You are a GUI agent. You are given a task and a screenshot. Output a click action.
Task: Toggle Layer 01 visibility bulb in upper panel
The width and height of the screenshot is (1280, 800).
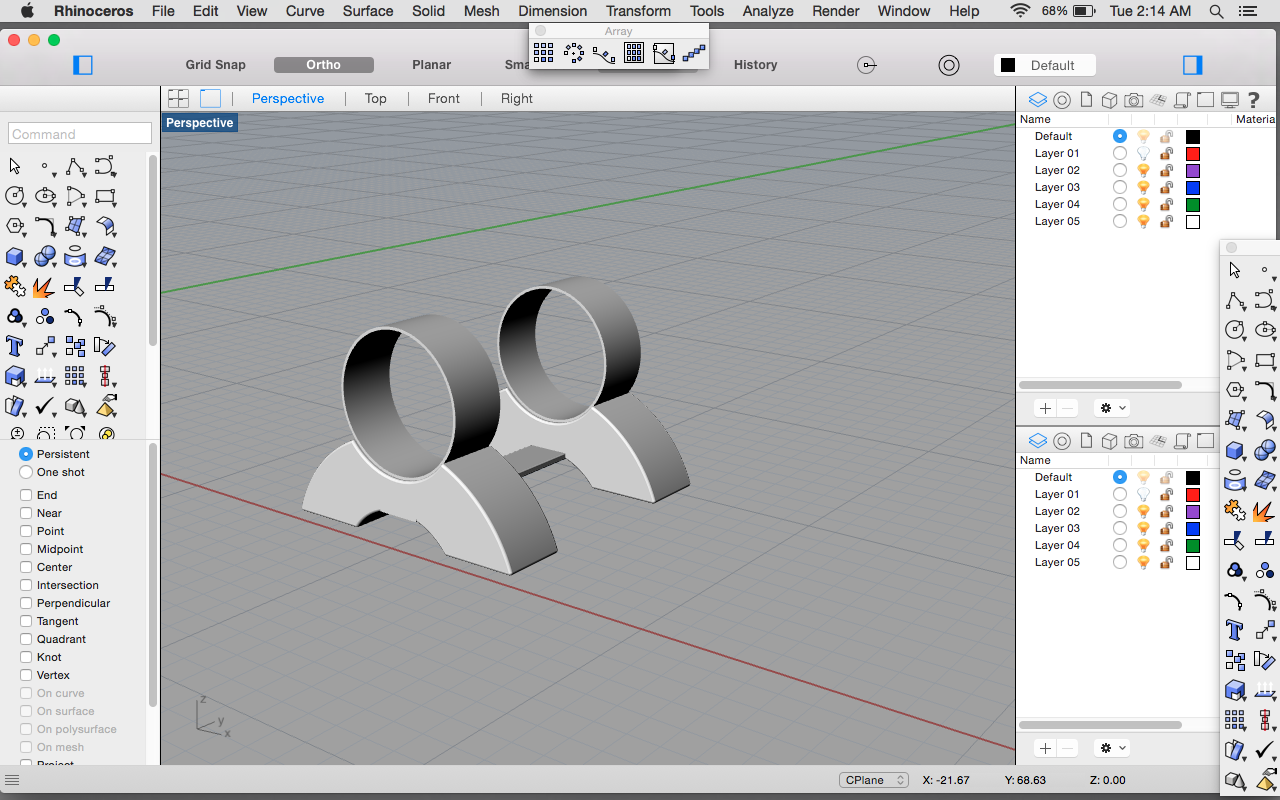[1143, 153]
